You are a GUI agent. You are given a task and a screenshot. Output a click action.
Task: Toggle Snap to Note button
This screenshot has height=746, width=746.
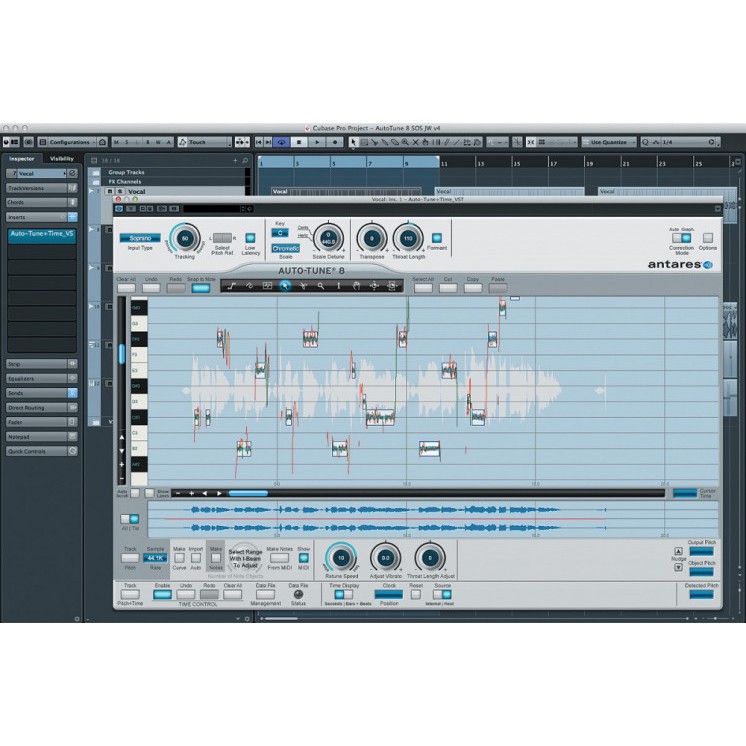click(201, 288)
